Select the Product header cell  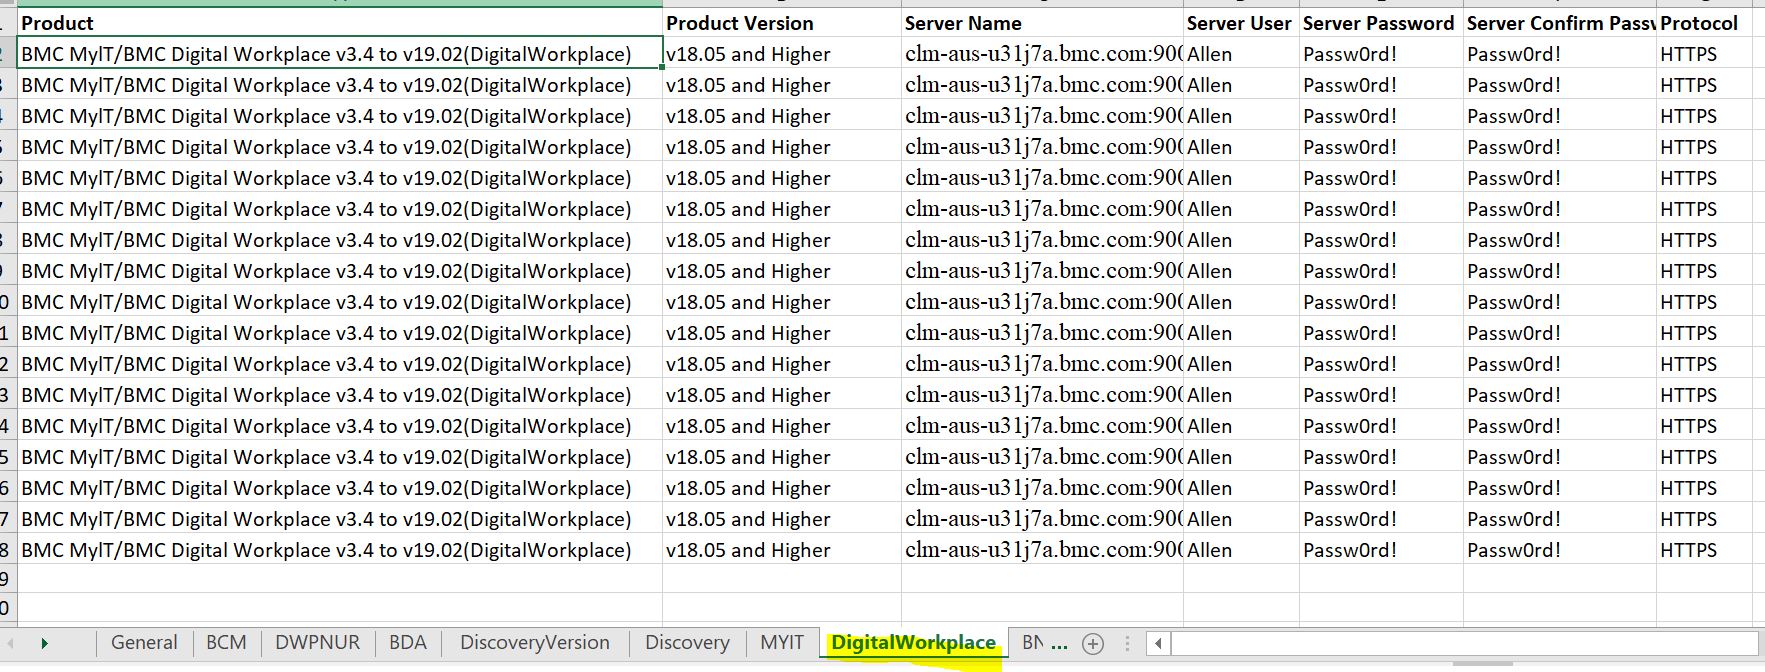pyautogui.click(x=340, y=23)
